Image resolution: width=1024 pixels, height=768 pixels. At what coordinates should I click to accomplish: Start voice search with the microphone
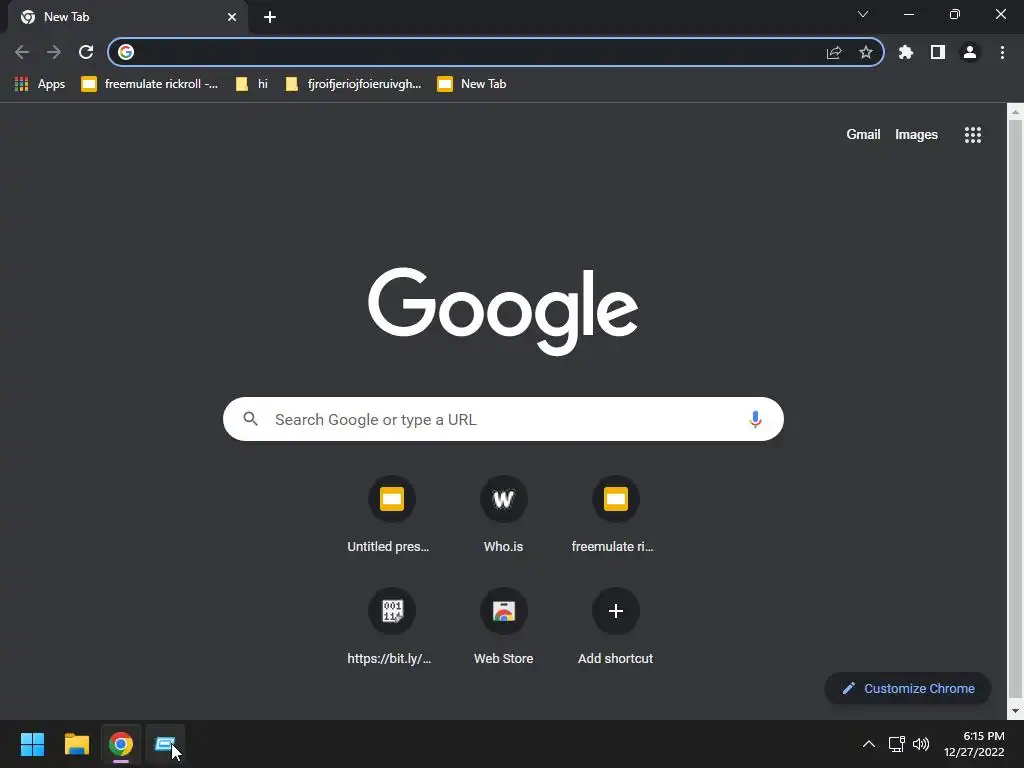[x=755, y=419]
